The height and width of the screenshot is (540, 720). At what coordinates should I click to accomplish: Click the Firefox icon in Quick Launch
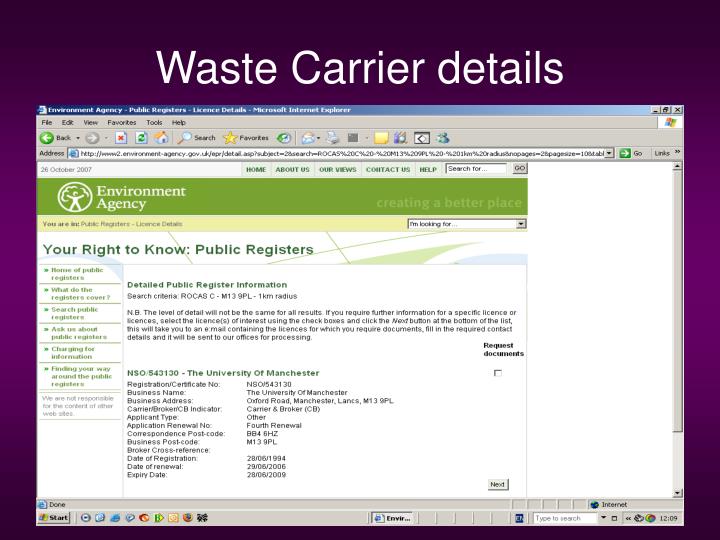pyautogui.click(x=188, y=518)
